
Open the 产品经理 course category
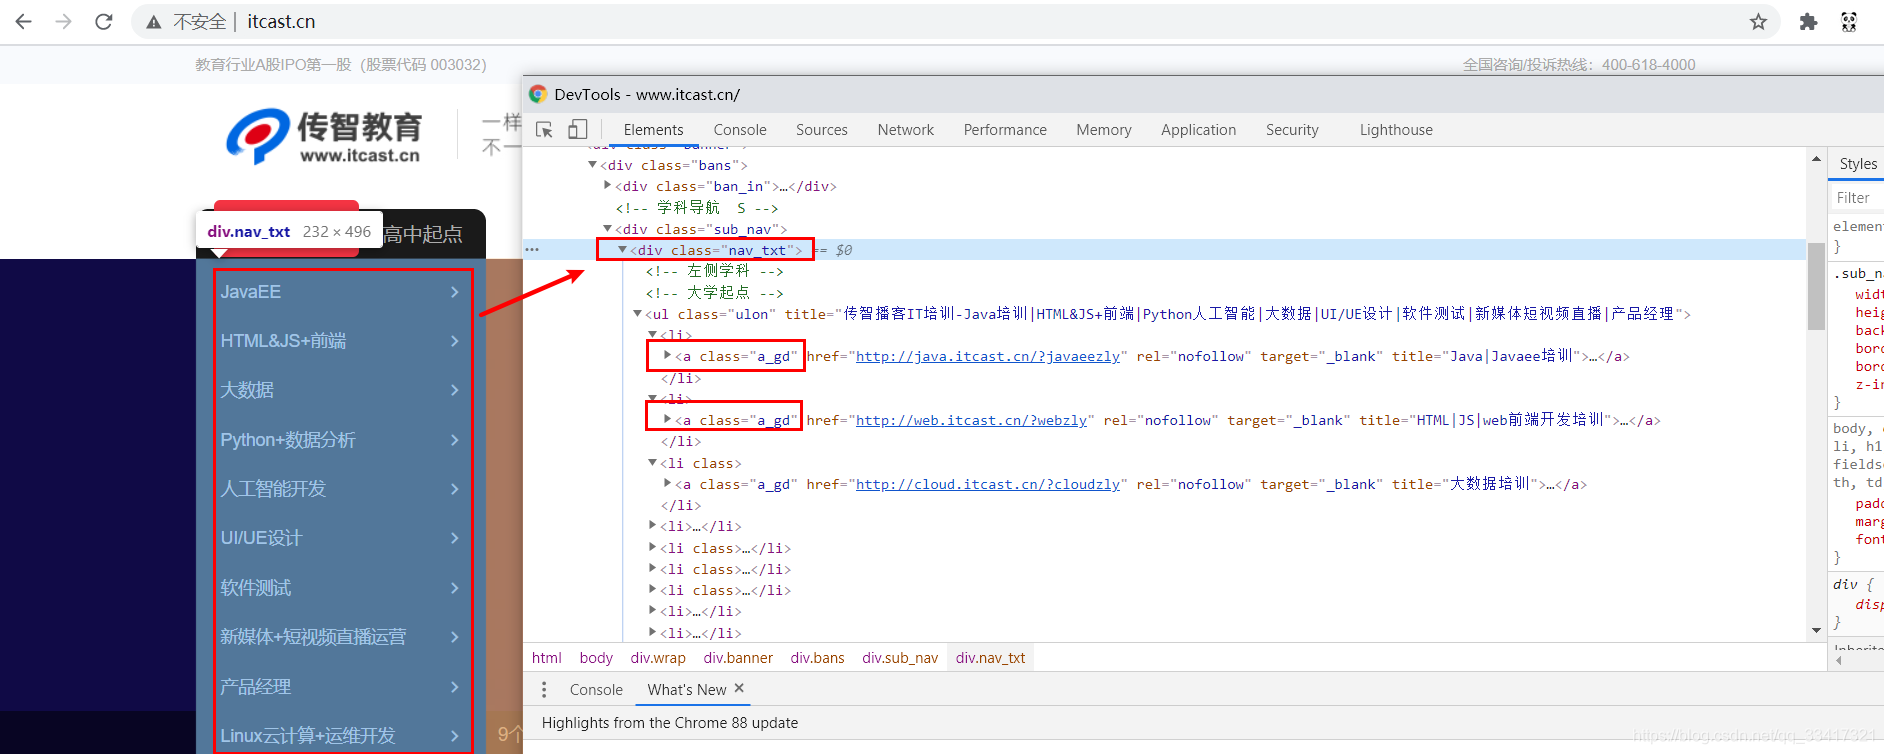pos(341,687)
